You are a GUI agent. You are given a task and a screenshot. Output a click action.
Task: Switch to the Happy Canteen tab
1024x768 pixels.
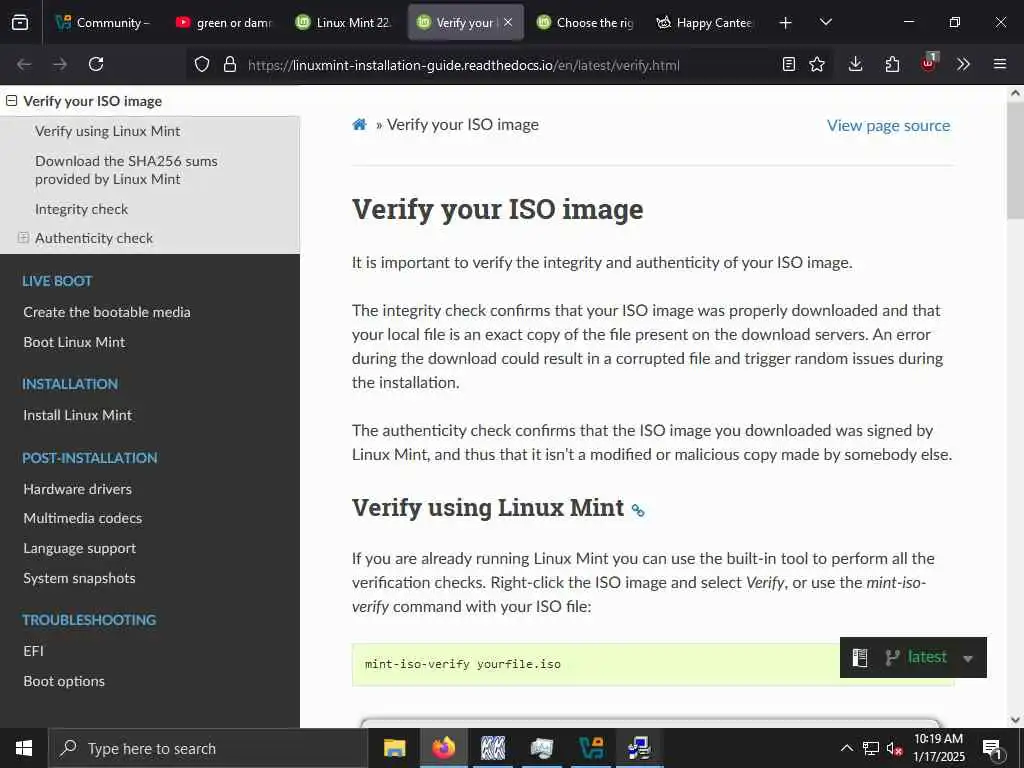pyautogui.click(x=705, y=23)
